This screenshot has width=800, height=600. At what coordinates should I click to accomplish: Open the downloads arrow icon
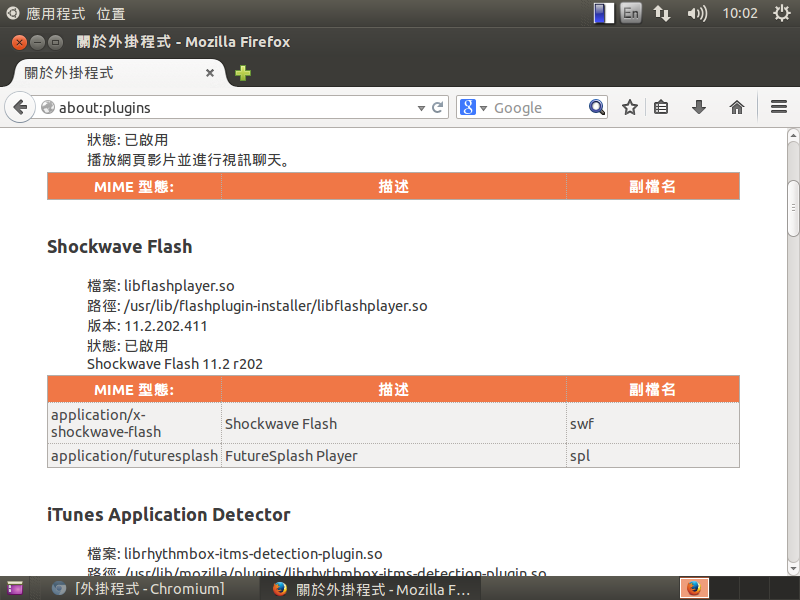tap(699, 108)
